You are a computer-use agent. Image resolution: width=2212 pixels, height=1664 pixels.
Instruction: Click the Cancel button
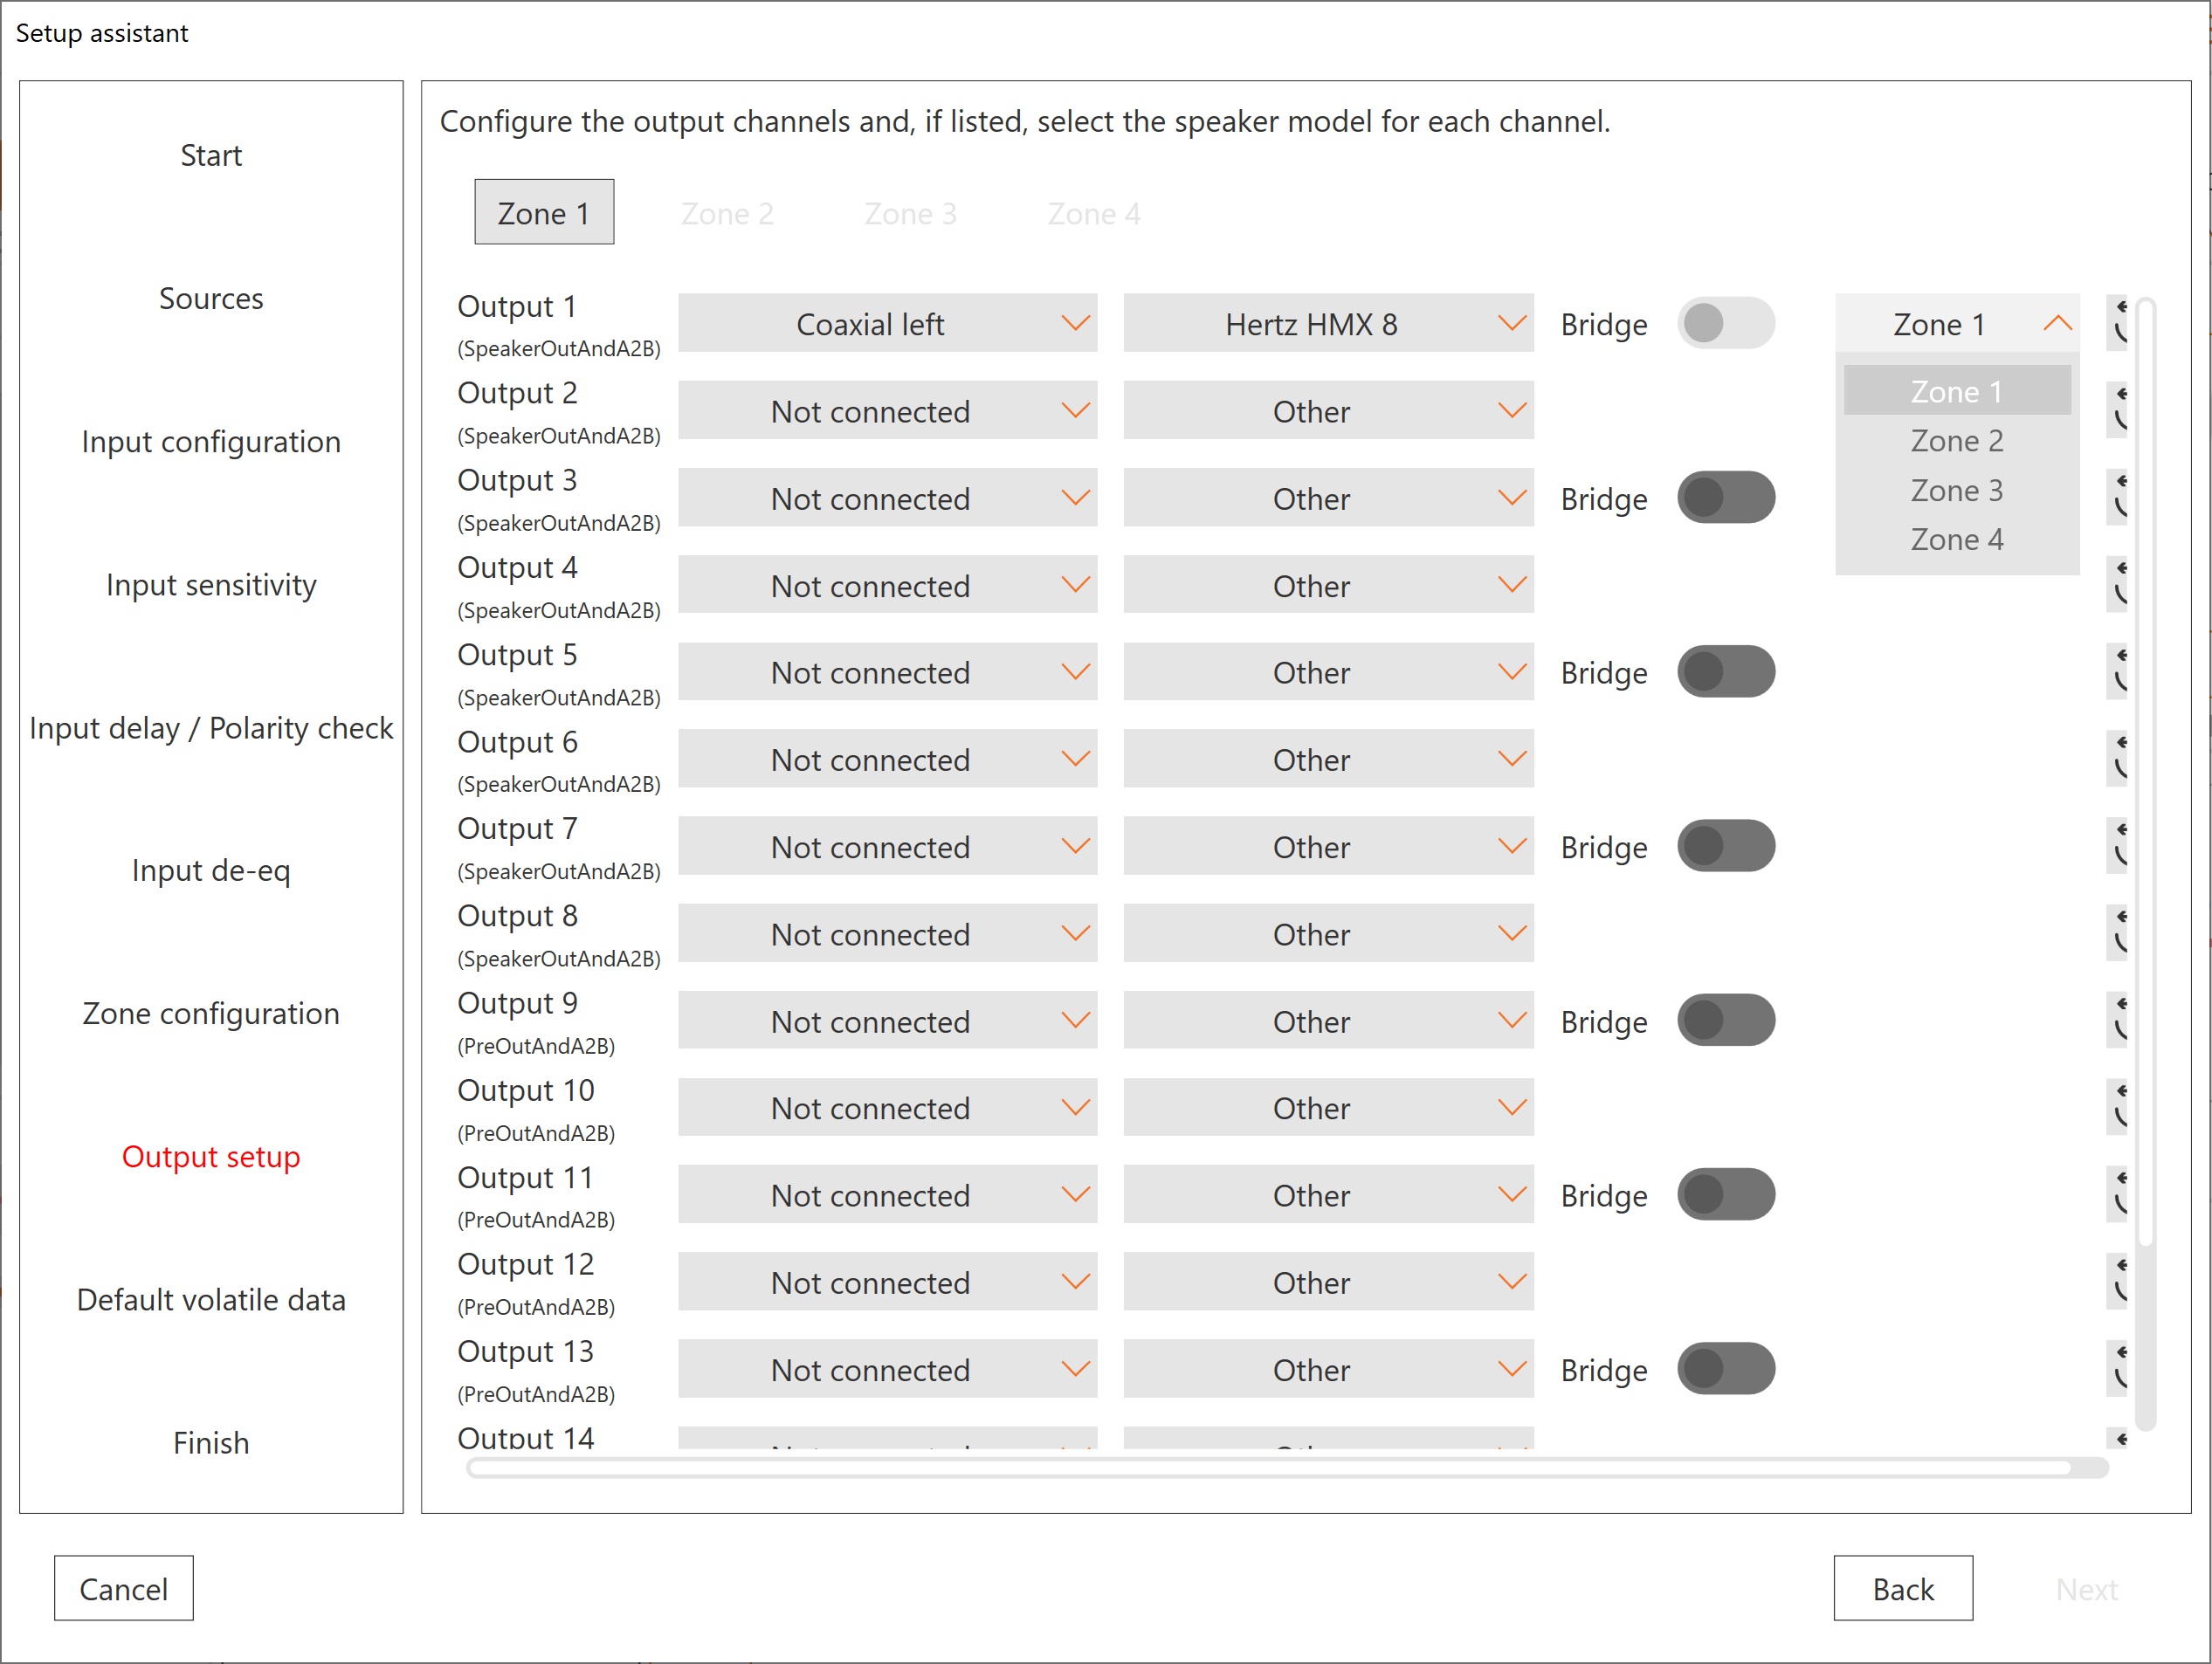click(123, 1588)
